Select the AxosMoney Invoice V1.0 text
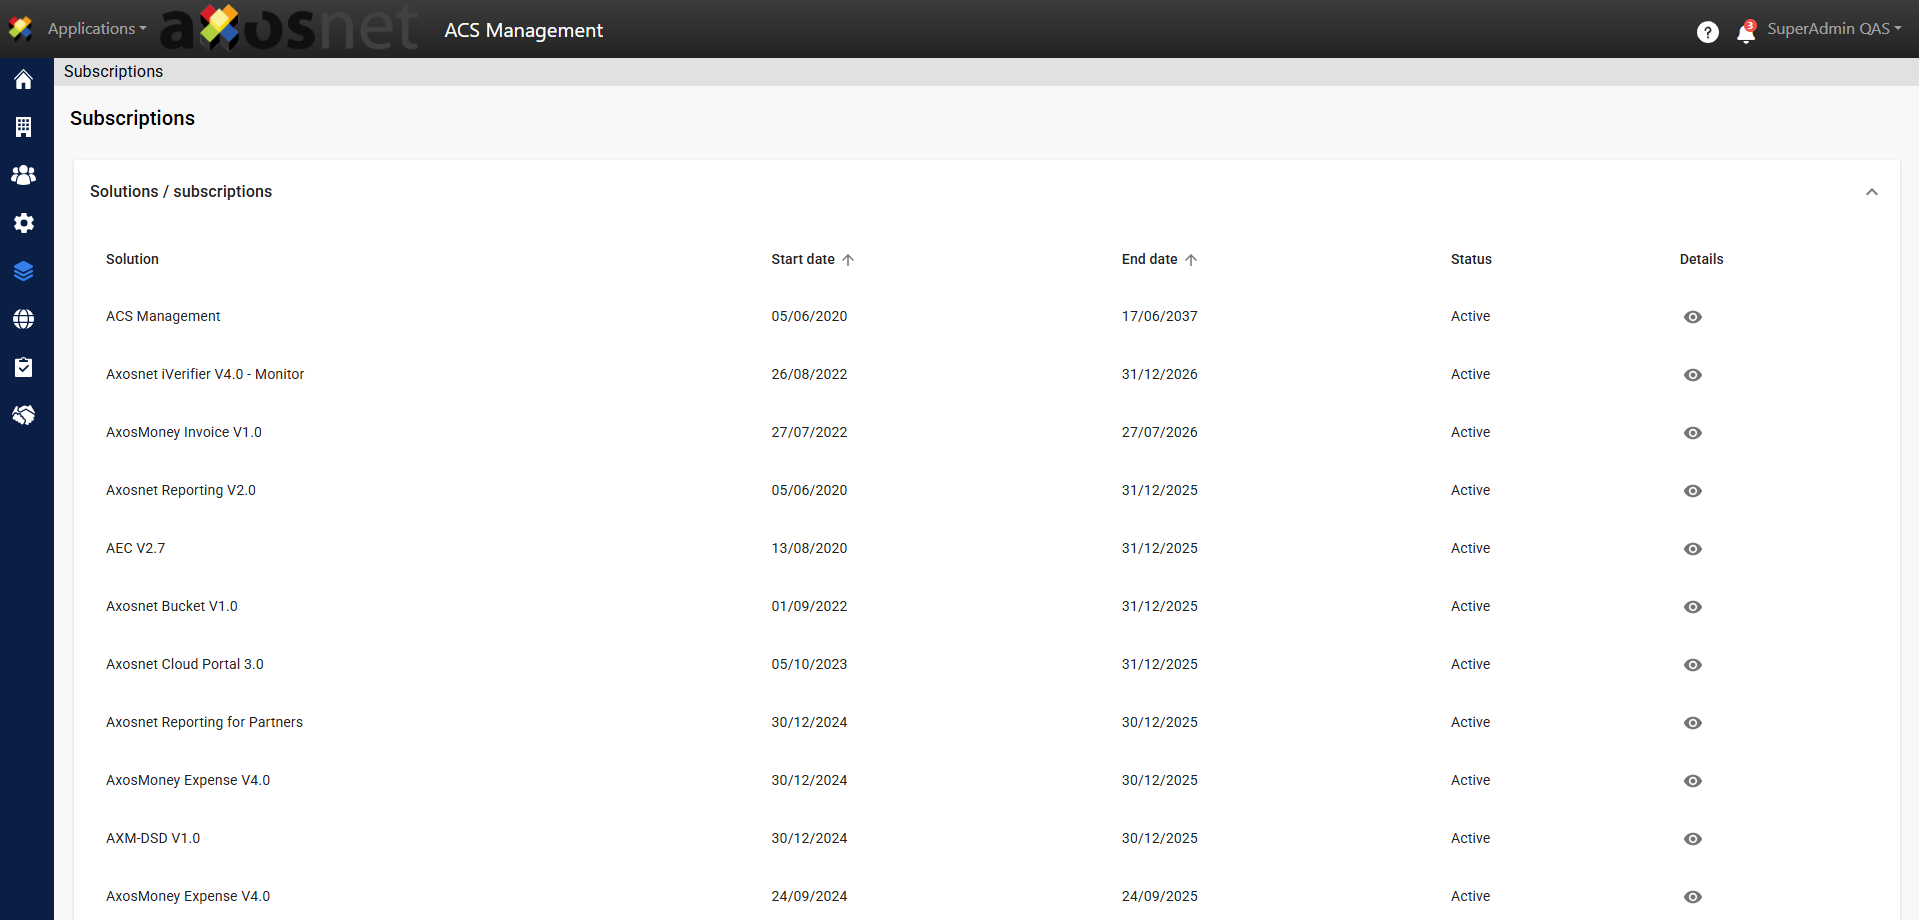 [x=184, y=432]
